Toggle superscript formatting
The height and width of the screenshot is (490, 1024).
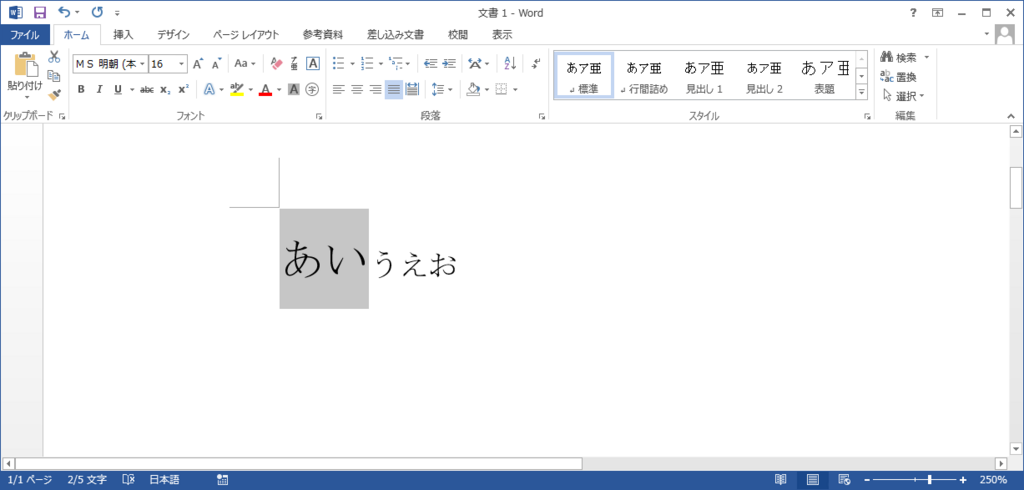pyautogui.click(x=184, y=90)
